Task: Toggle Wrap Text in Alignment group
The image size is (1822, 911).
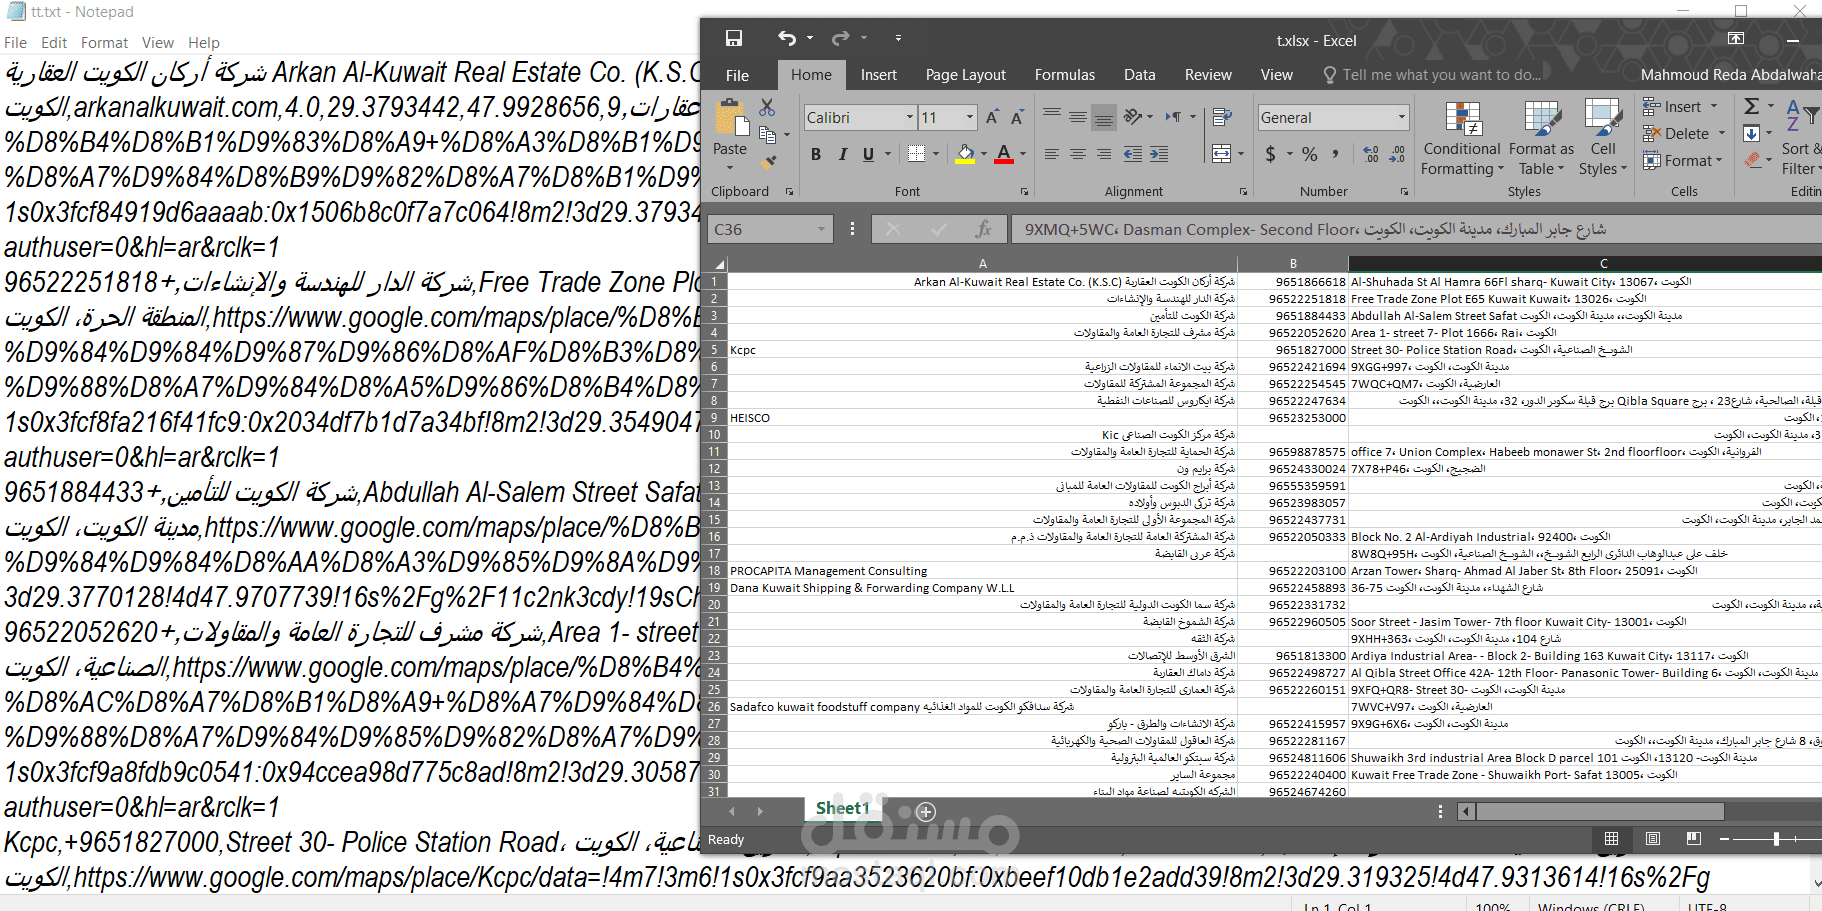Action: 1221,118
